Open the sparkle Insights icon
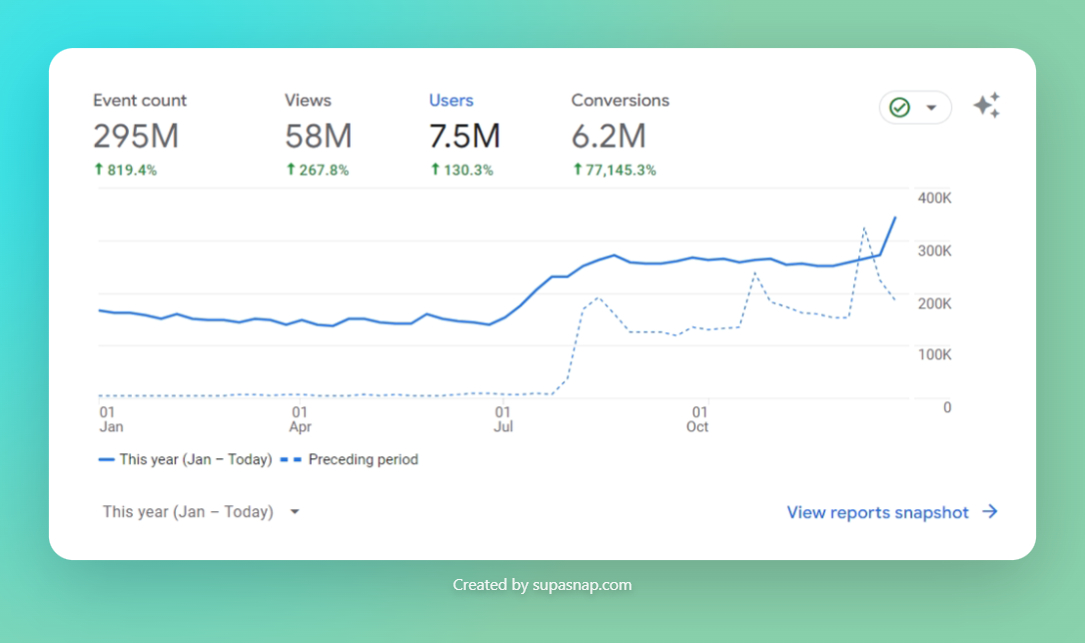This screenshot has height=643, width=1085. 986,106
